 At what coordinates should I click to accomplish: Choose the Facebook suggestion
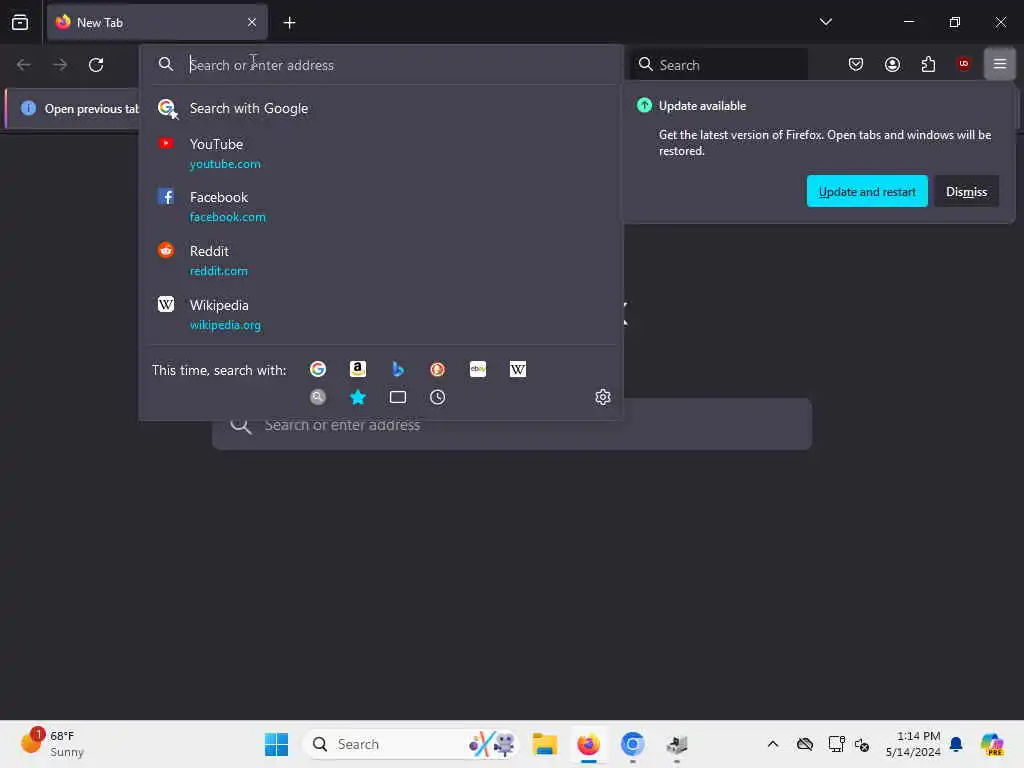[x=382, y=206]
